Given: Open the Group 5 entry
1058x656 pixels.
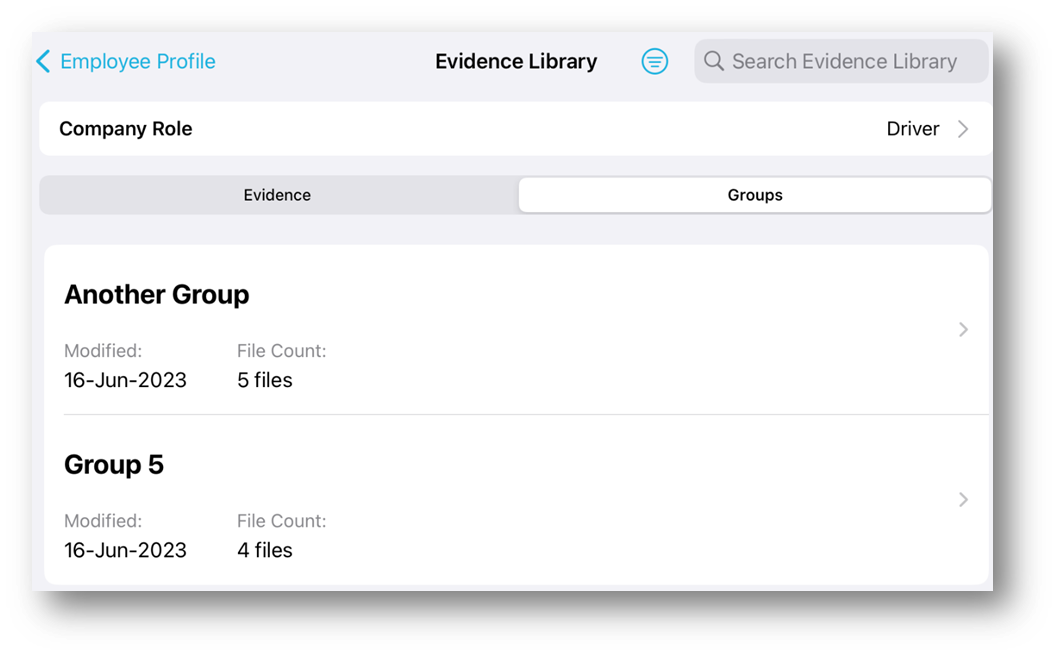Looking at the screenshot, I should 516,500.
